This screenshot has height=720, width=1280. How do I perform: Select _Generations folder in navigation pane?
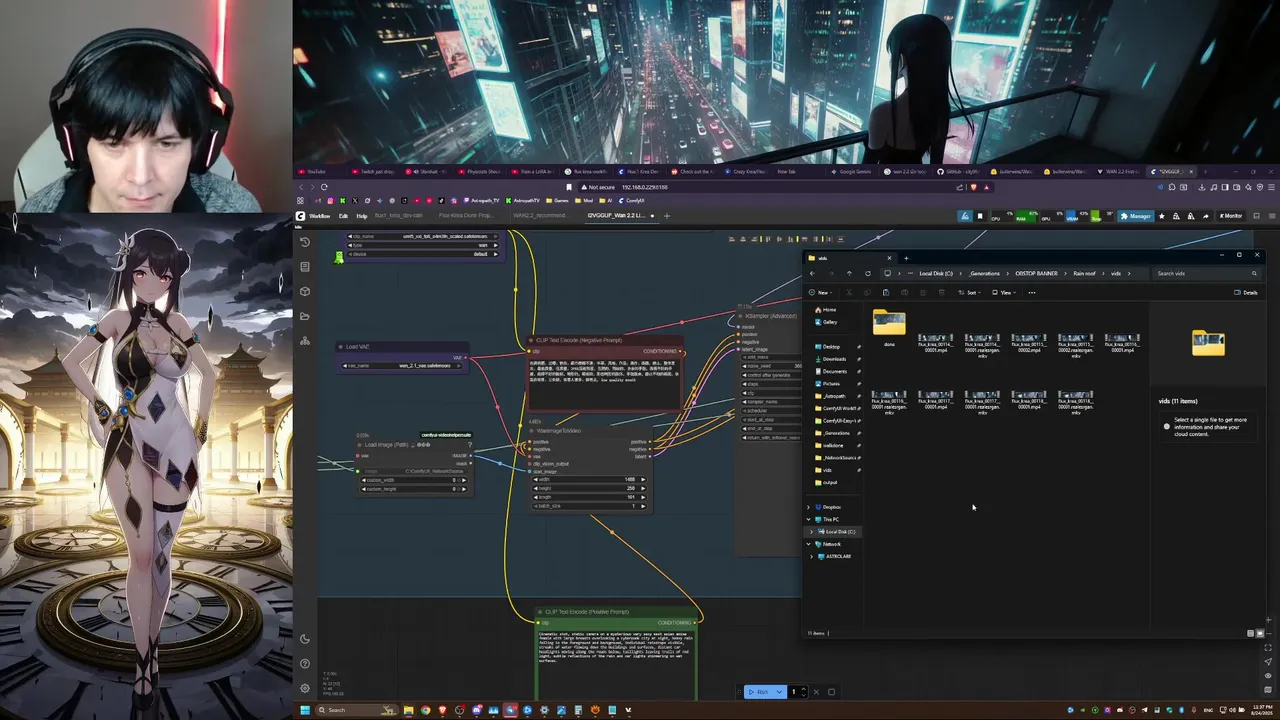point(836,433)
